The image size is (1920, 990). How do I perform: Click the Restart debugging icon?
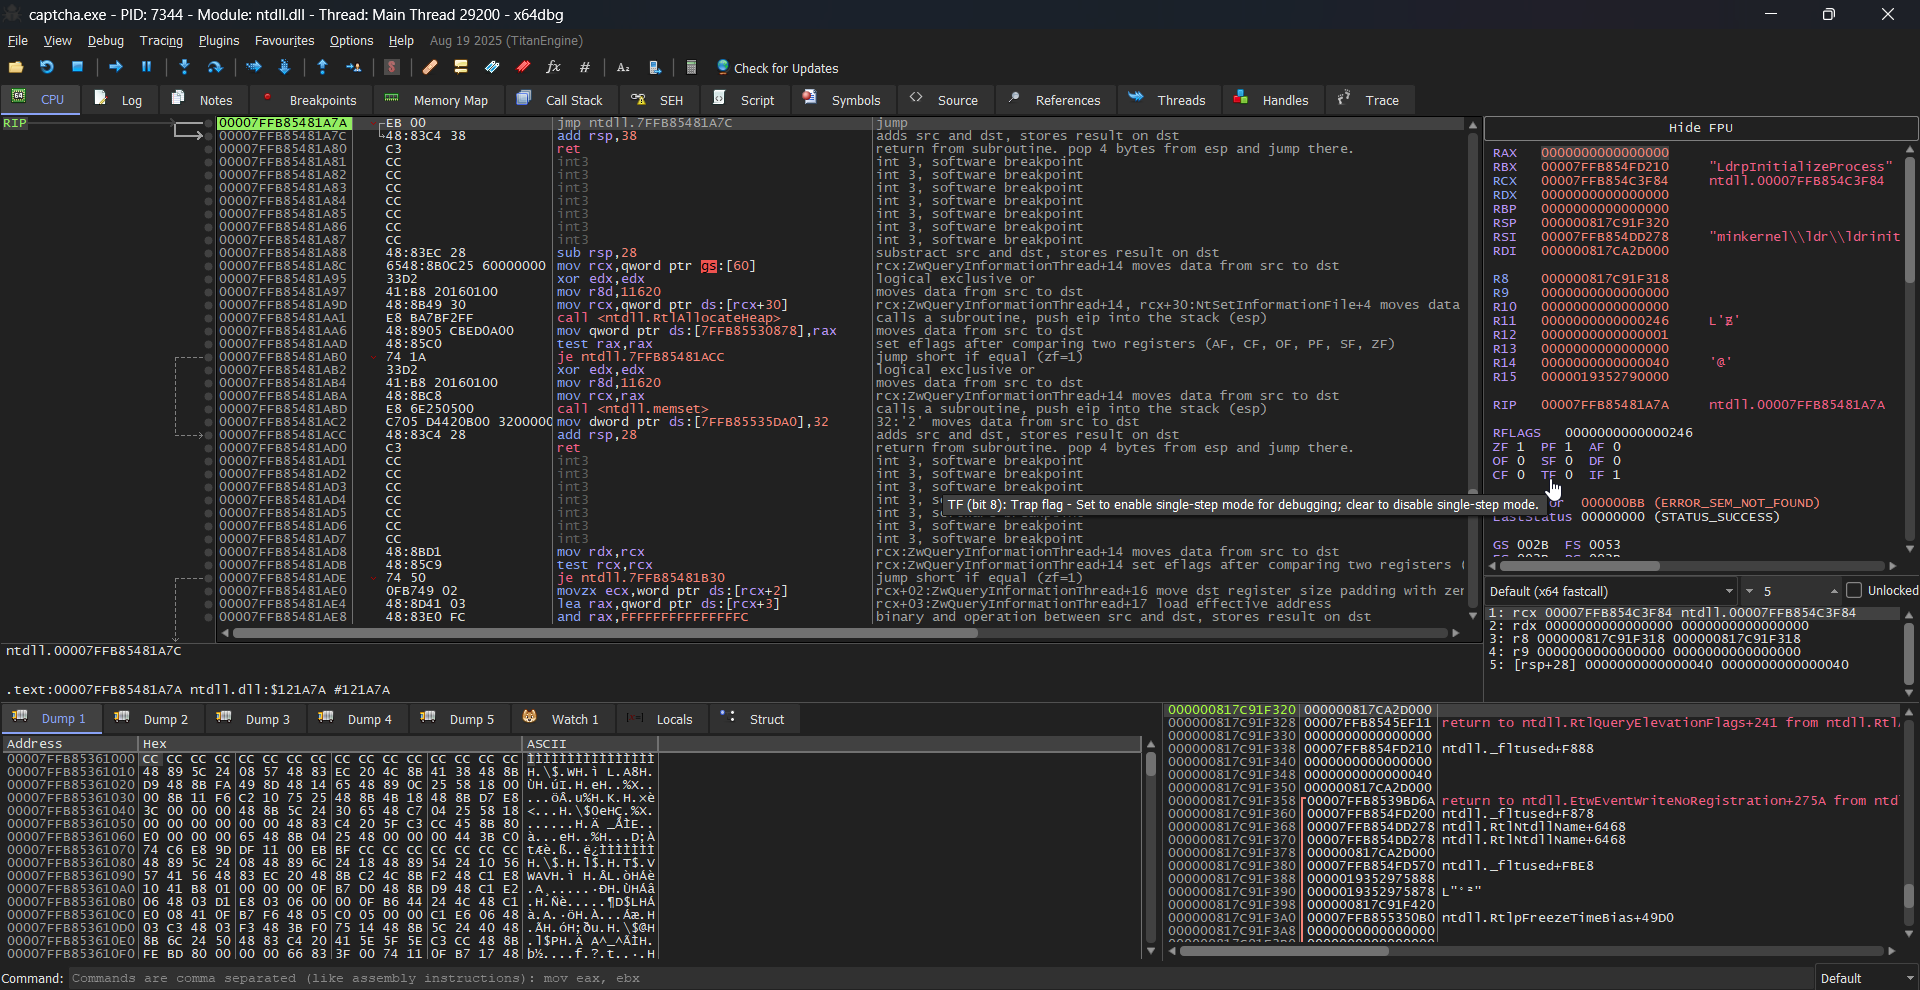pyautogui.click(x=46, y=67)
